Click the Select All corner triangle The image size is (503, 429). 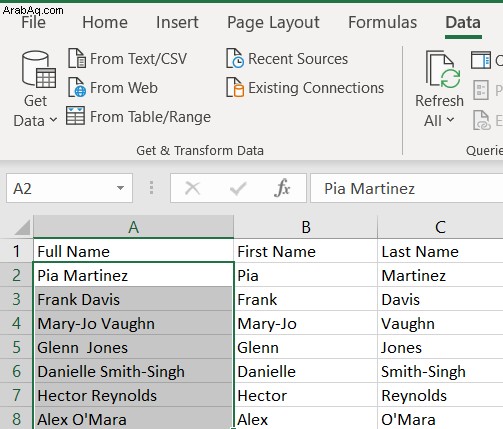coord(22,228)
